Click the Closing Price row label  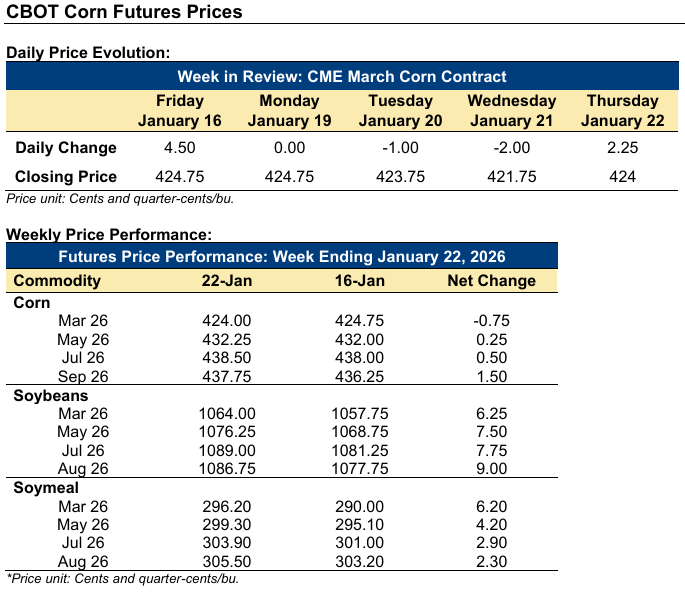coord(66,177)
